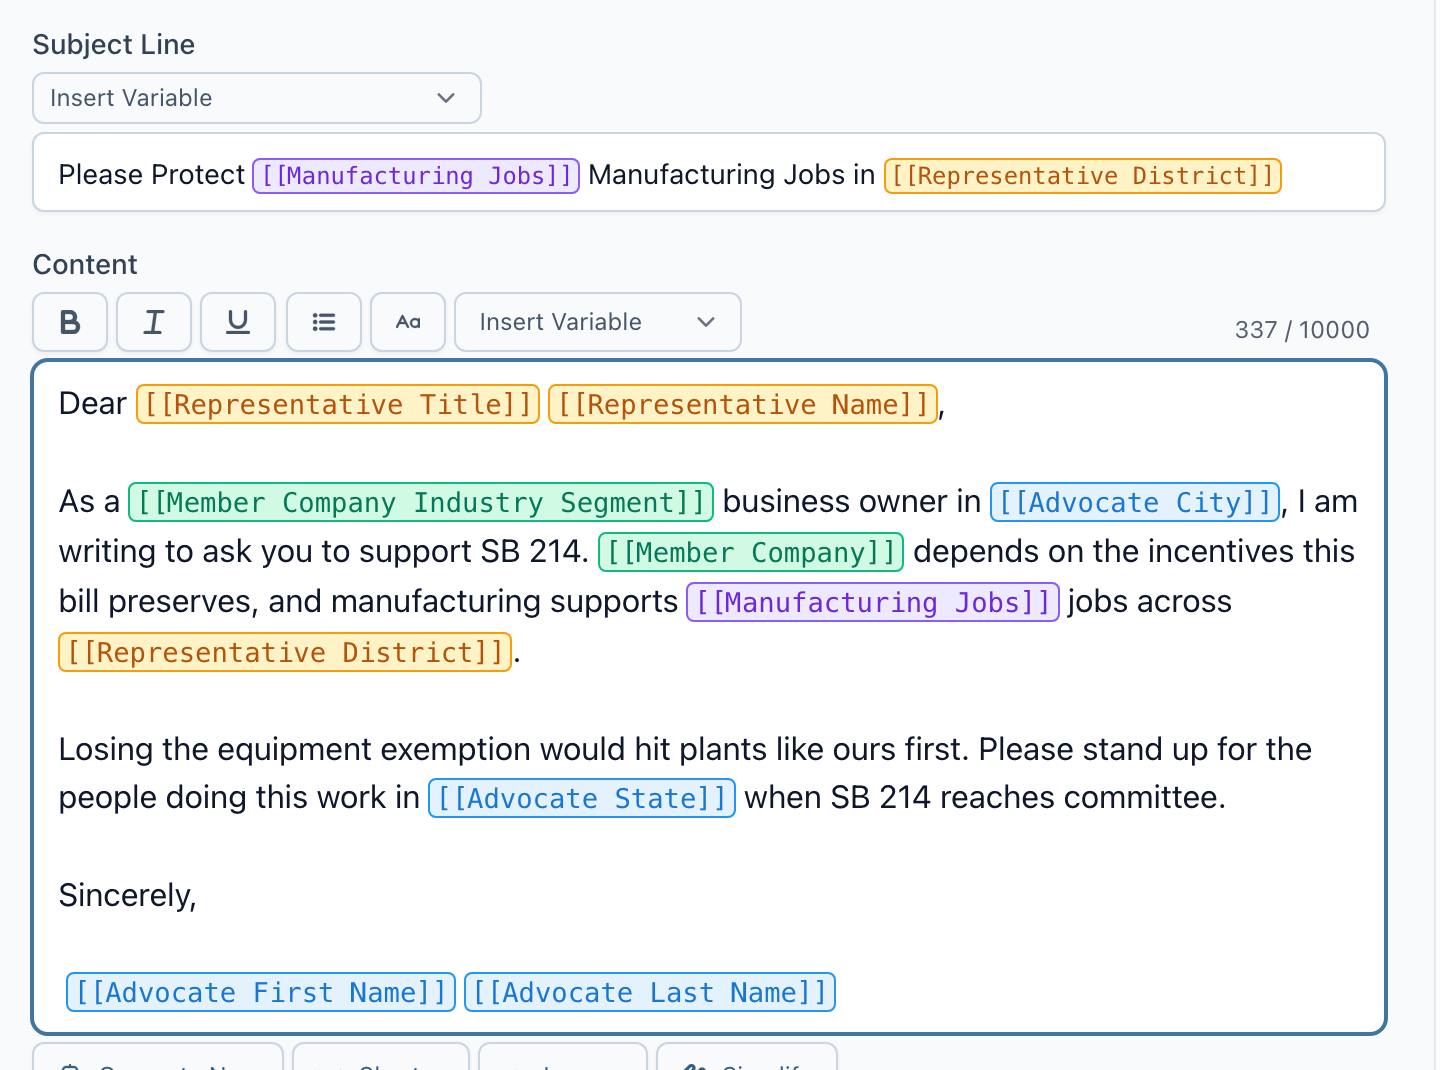
Task: Select the green Member Company token
Action: (751, 552)
